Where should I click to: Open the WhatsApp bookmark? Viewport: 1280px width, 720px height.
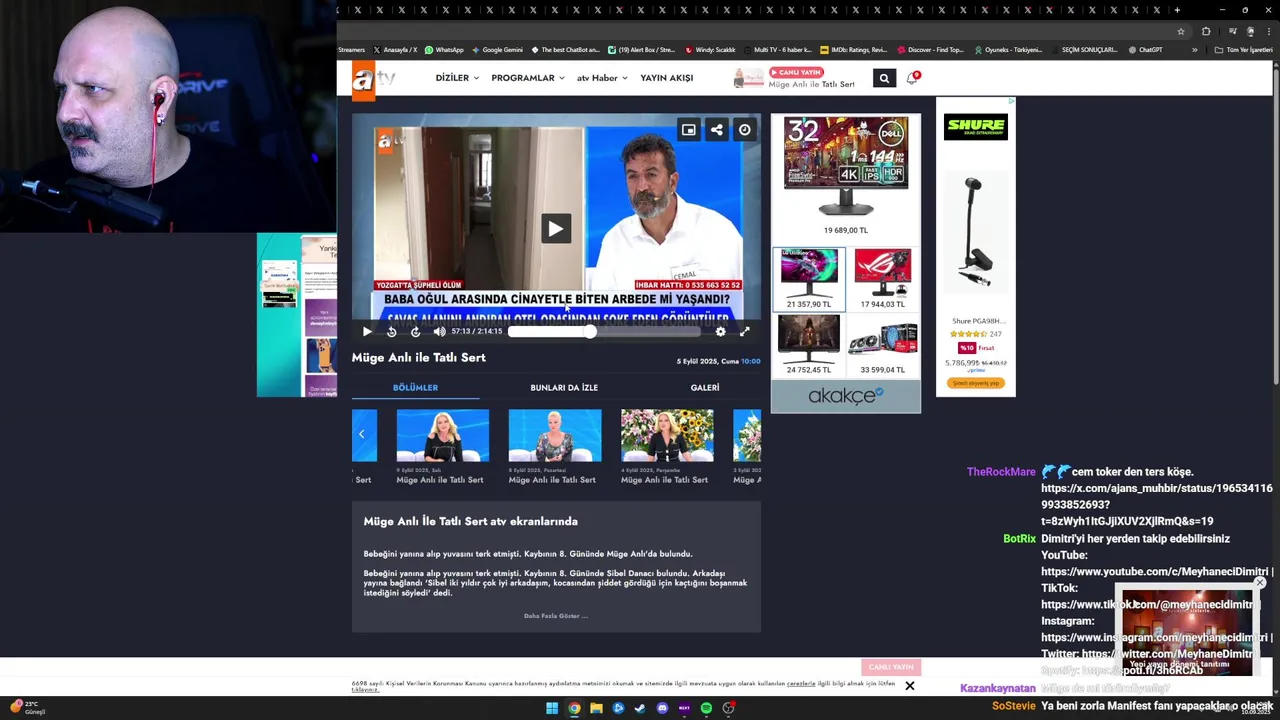tap(444, 50)
